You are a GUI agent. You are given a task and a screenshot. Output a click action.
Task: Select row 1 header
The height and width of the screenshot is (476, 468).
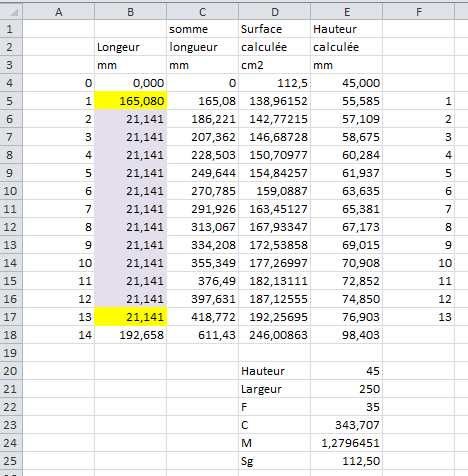click(x=11, y=29)
